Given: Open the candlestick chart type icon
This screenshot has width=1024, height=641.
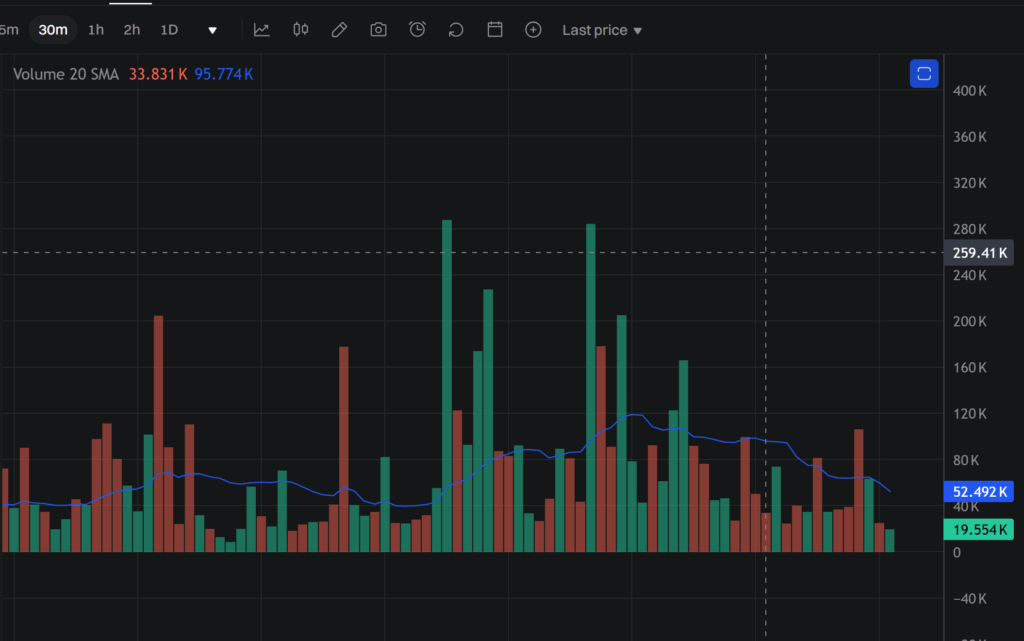Looking at the screenshot, I should click(x=300, y=30).
